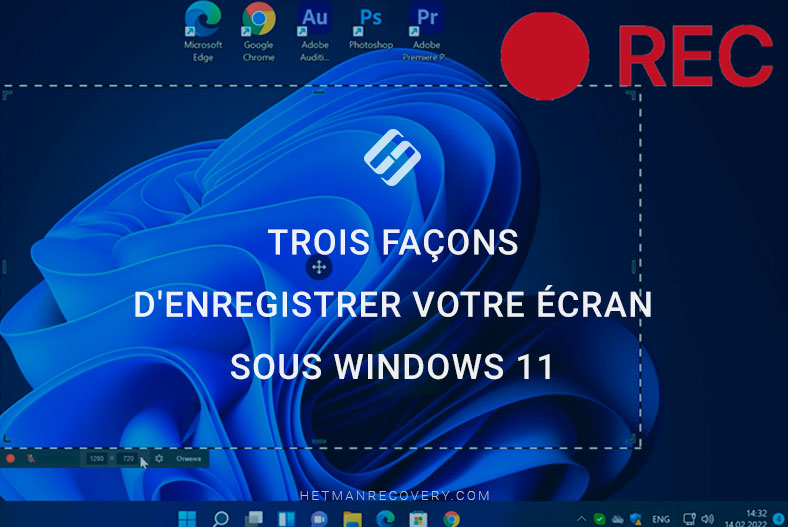Screen dimensions: 788x527
Task: Switch input language via ENG indicator
Action: point(660,519)
